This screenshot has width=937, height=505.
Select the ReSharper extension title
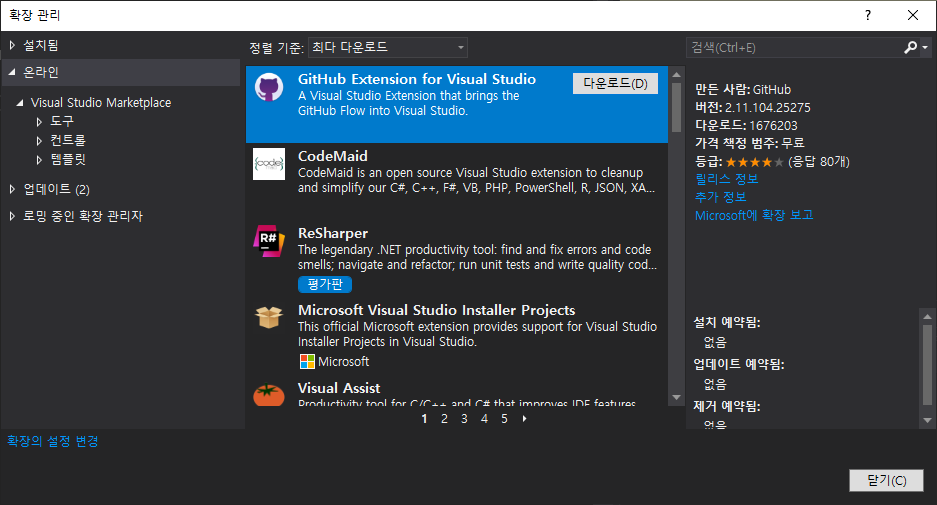(333, 233)
